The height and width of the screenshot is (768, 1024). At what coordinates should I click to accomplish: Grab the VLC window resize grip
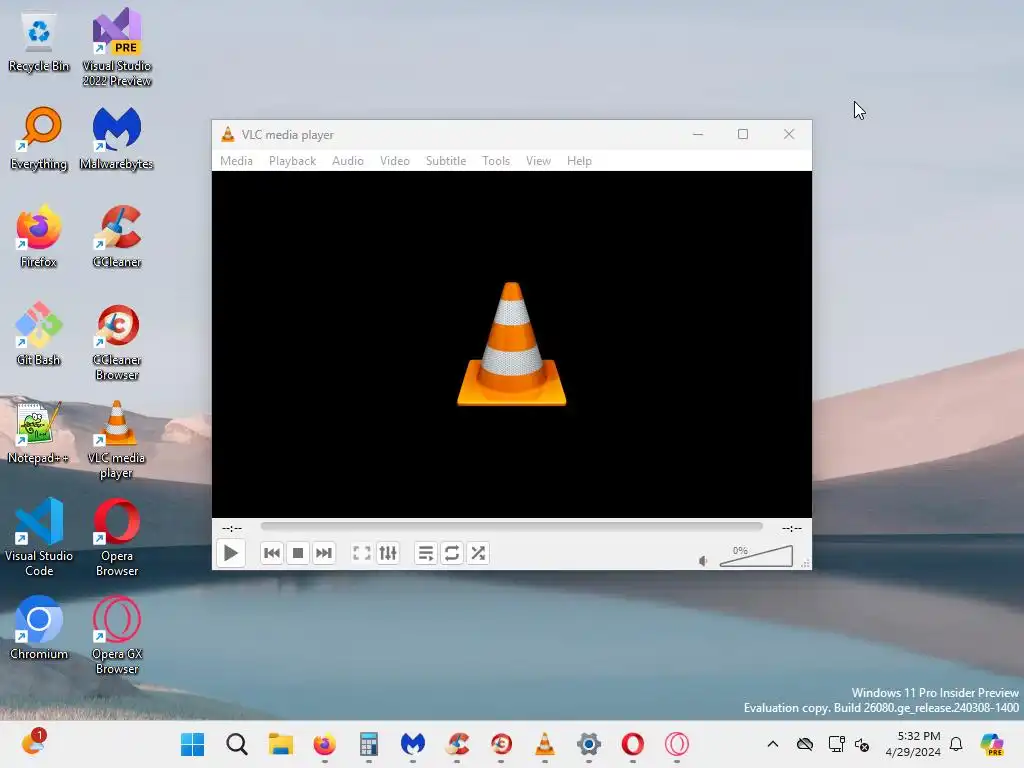805,563
